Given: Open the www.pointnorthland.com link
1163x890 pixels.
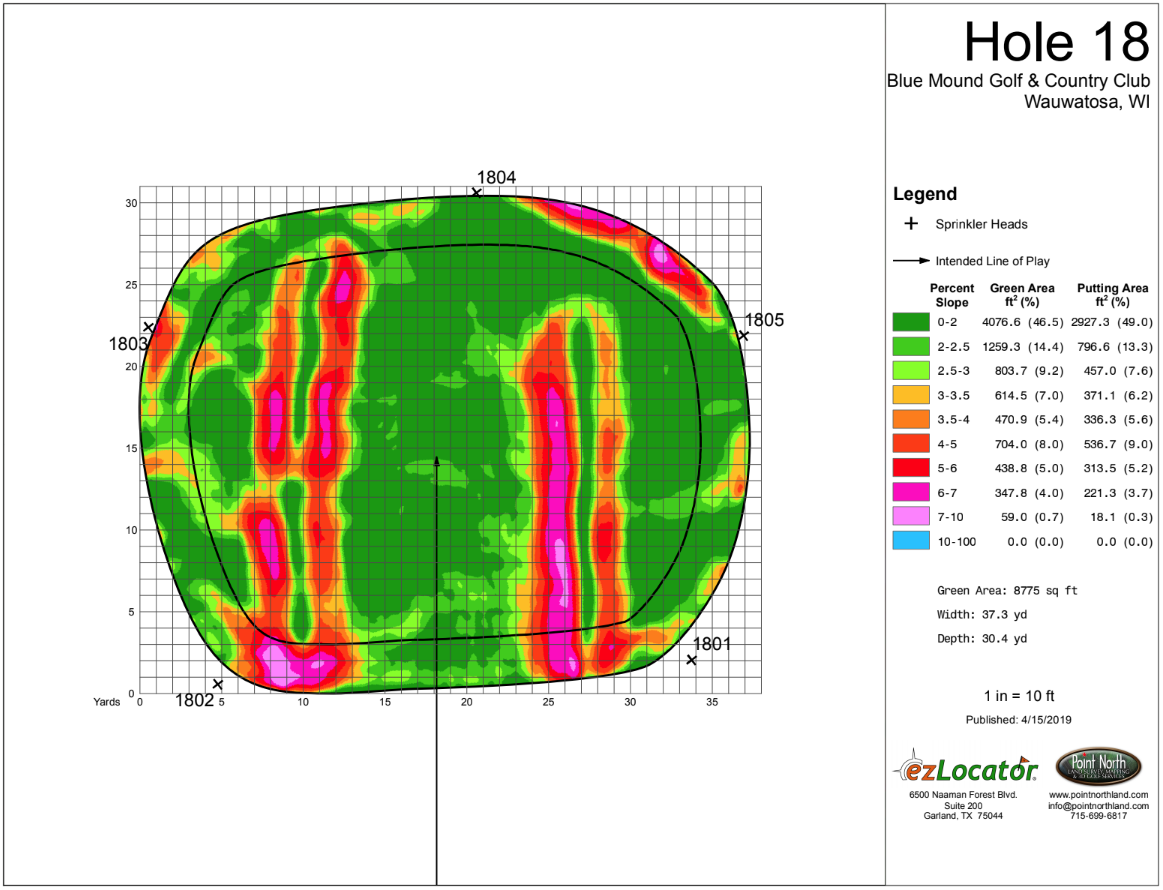Looking at the screenshot, I should [x=1098, y=794].
